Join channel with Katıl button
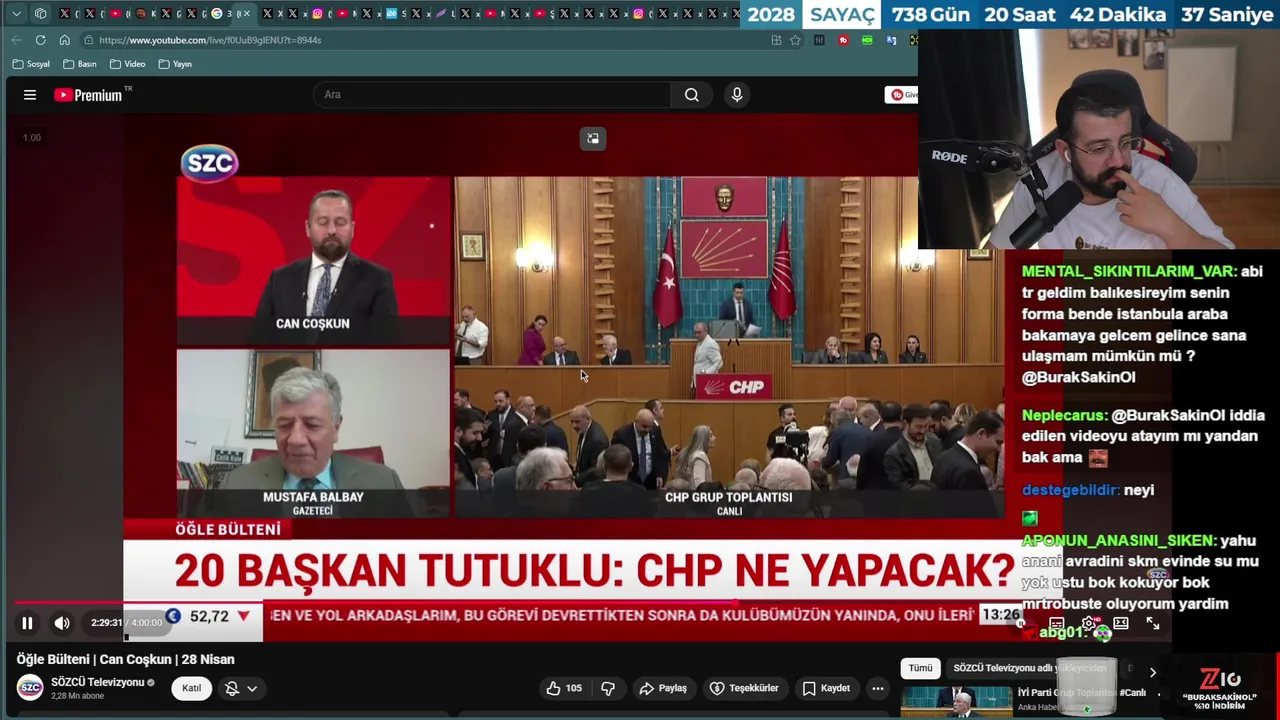The width and height of the screenshot is (1280, 720). (x=191, y=688)
